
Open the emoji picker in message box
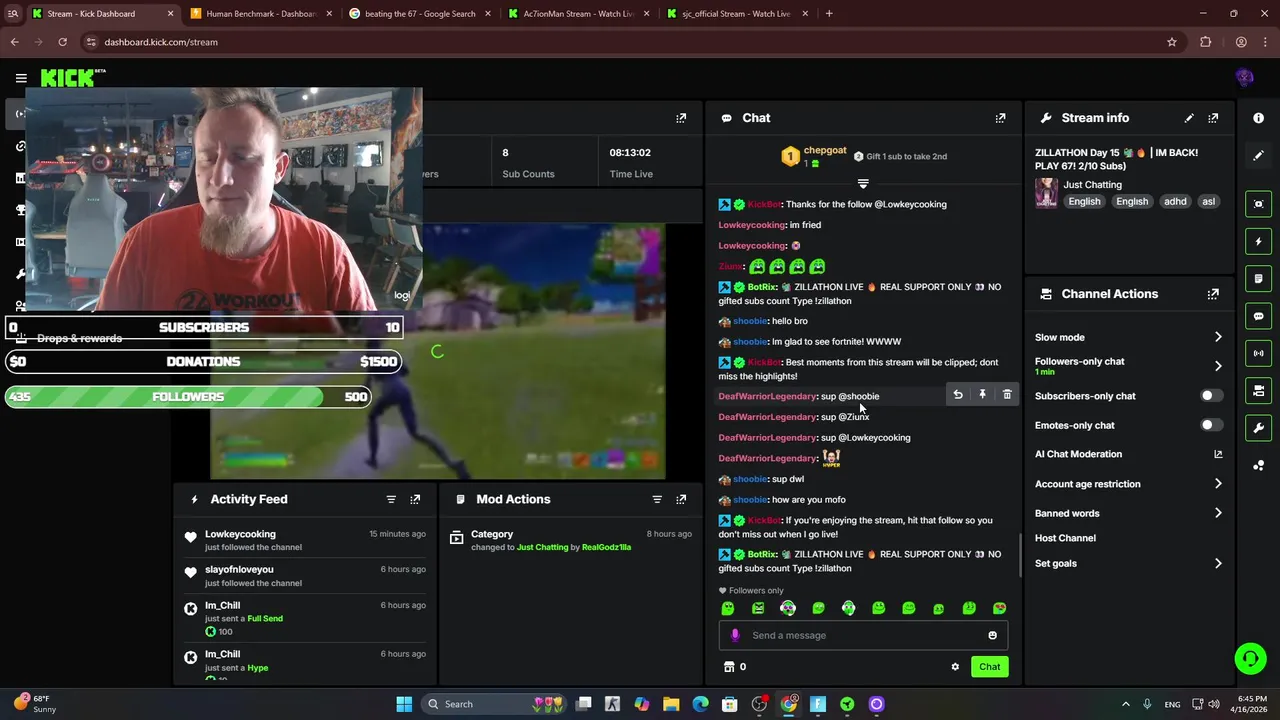pos(992,635)
